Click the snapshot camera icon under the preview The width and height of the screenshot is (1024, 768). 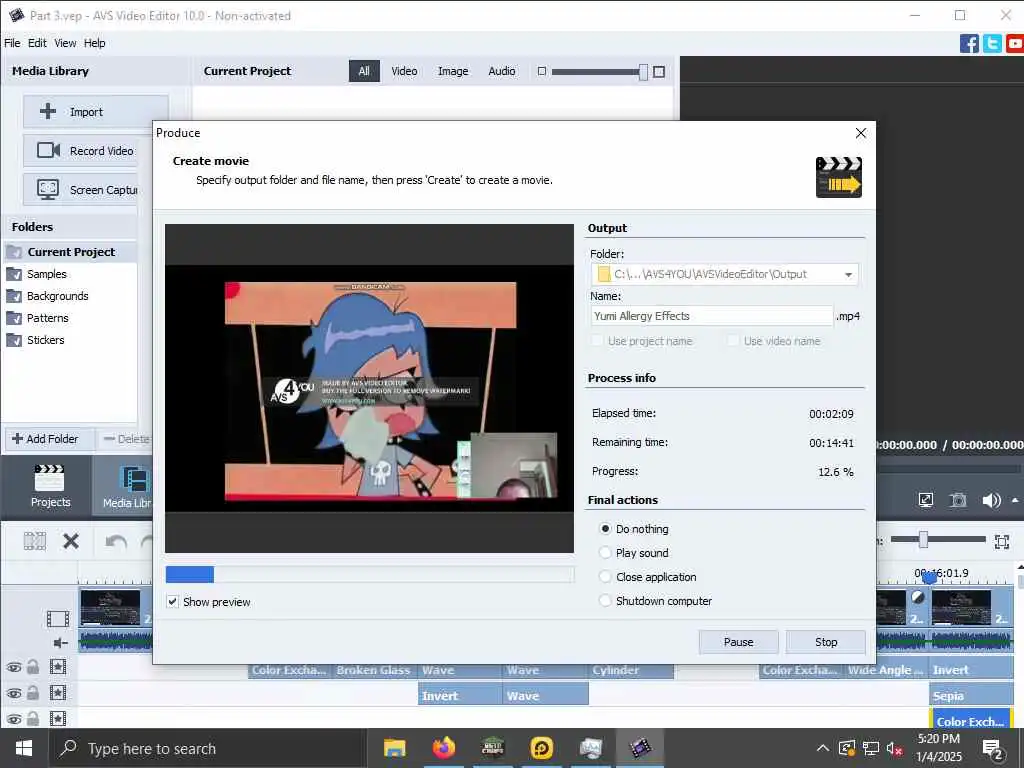957,500
